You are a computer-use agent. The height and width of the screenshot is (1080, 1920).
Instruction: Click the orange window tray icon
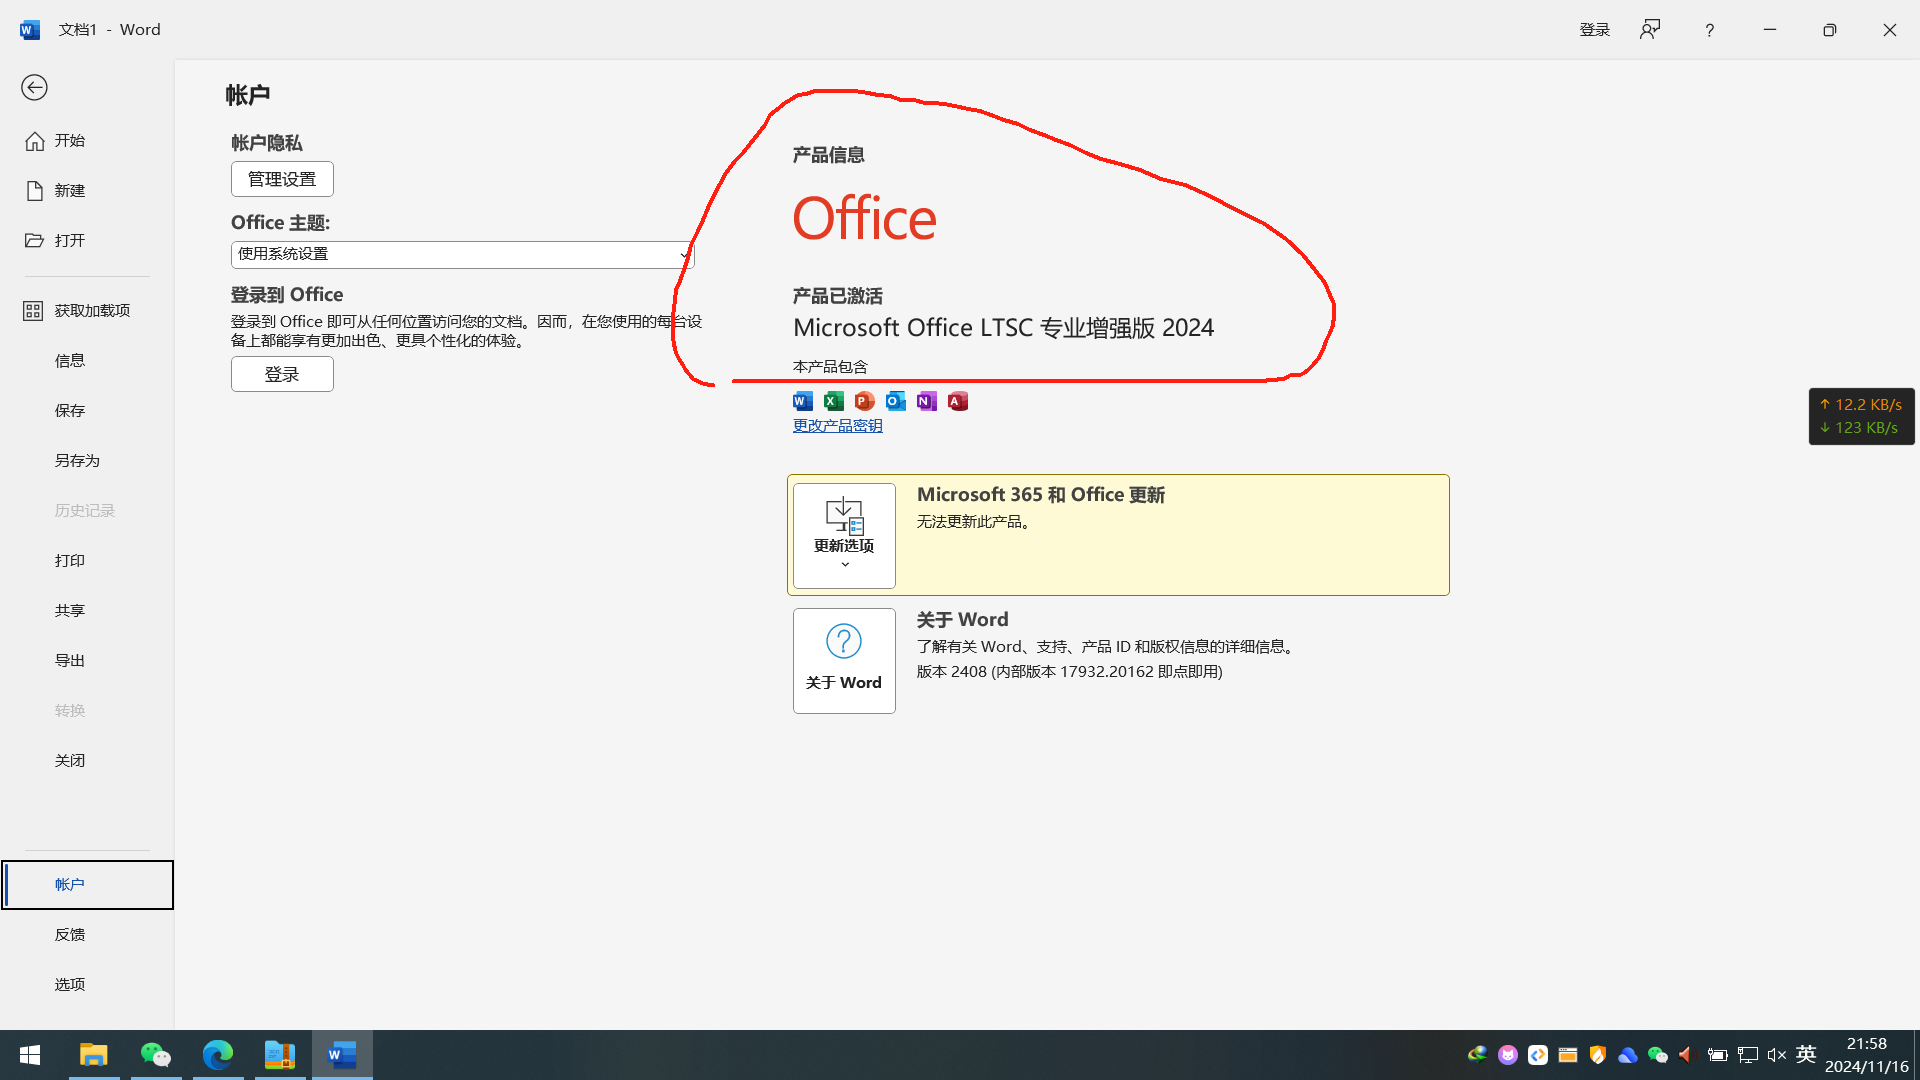[x=1568, y=1055]
